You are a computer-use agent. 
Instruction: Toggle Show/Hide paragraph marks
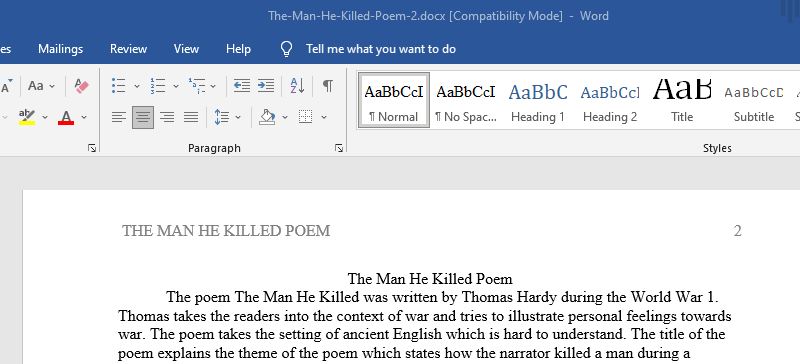pos(328,86)
